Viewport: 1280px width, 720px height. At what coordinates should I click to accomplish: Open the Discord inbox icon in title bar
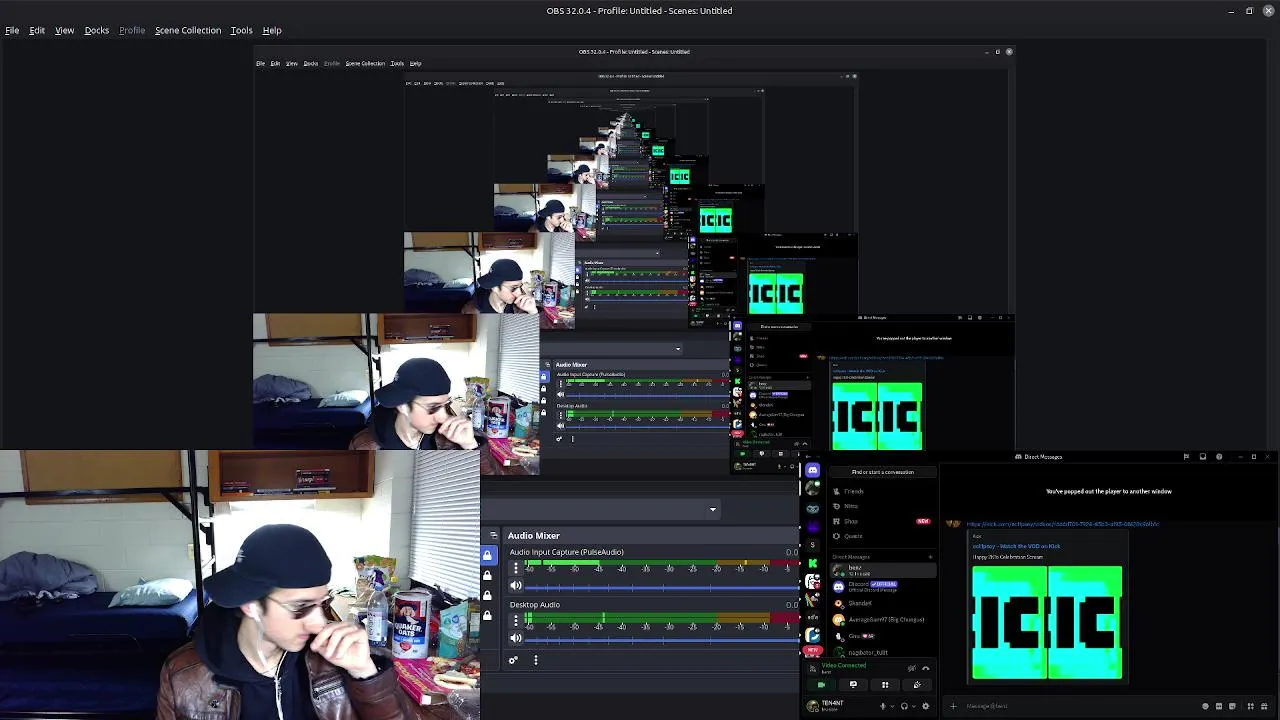(x=1203, y=457)
